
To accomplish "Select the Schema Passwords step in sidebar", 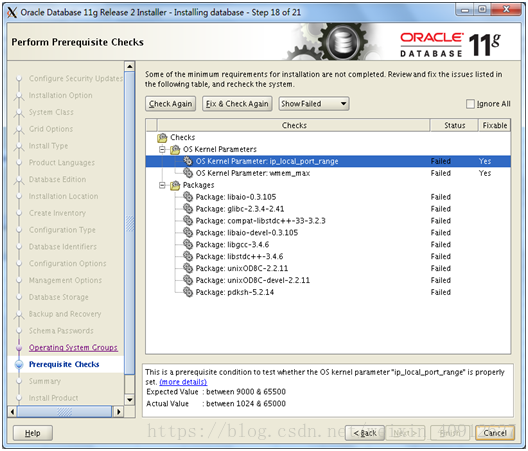I will (x=61, y=331).
